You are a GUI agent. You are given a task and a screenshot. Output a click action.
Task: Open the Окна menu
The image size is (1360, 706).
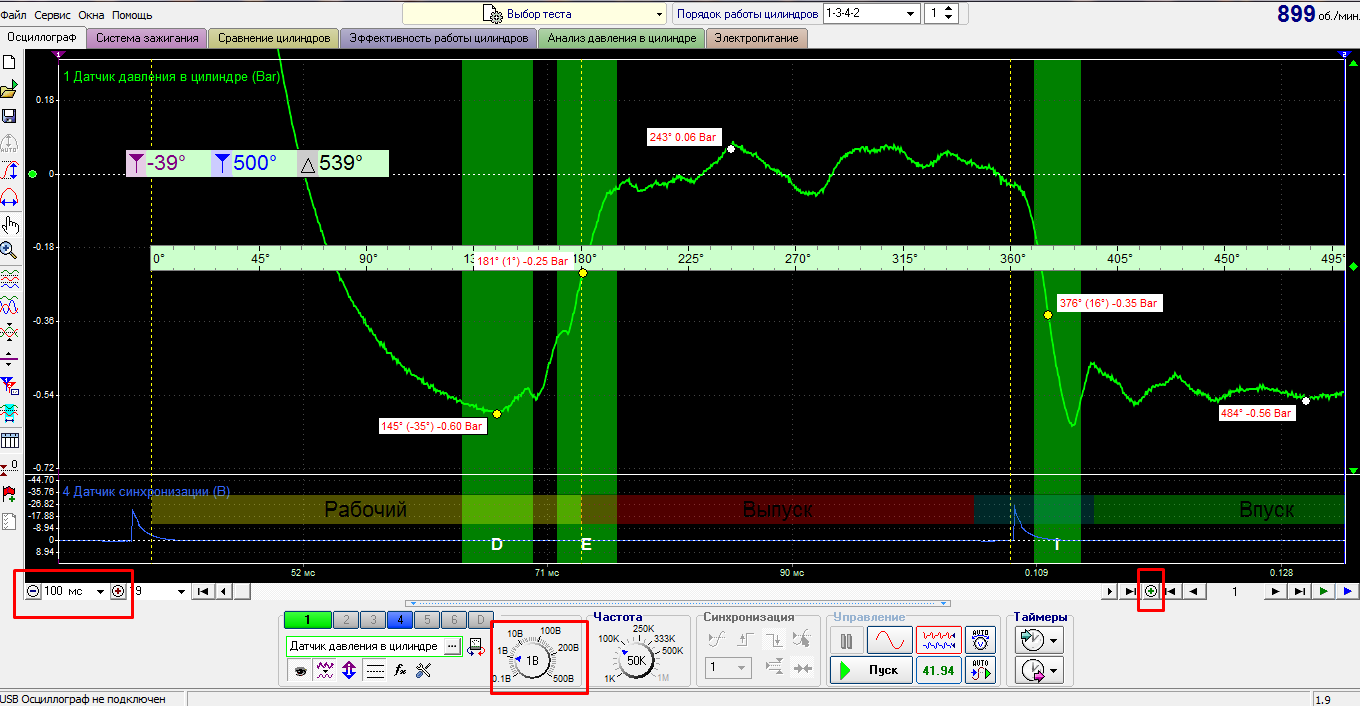(92, 15)
